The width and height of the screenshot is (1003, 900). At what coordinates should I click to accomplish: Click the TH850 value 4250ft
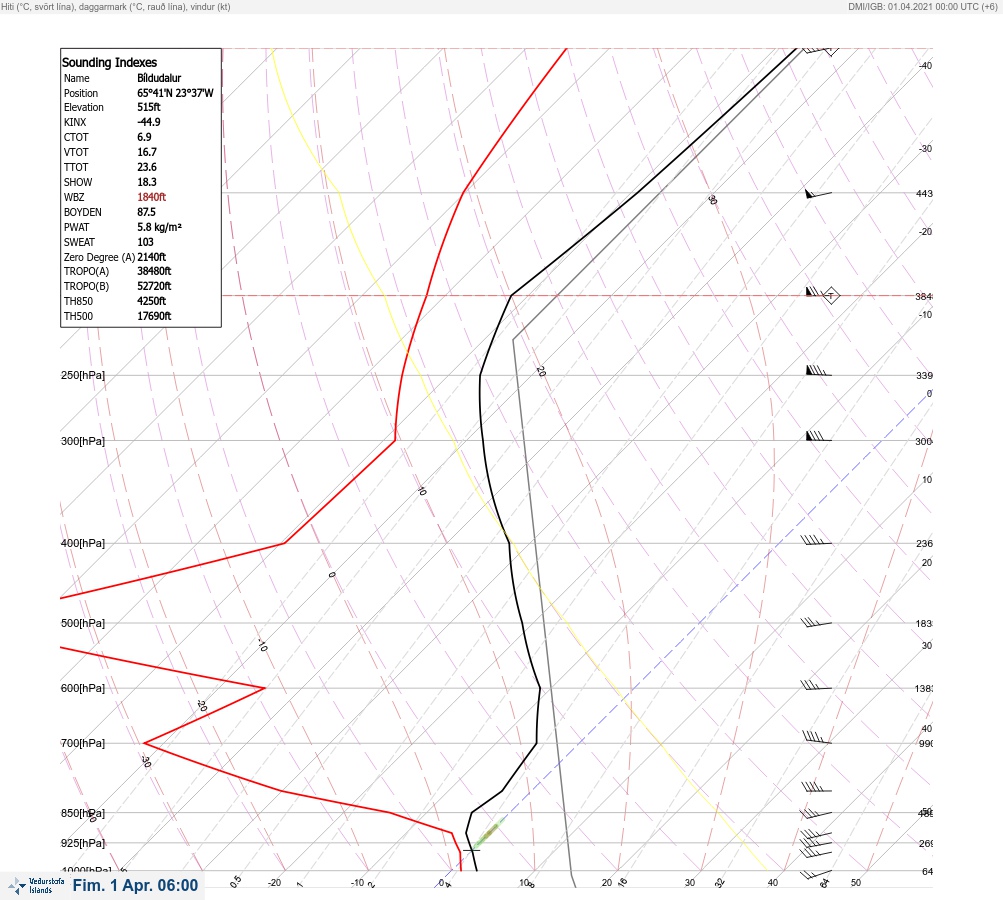[152, 301]
